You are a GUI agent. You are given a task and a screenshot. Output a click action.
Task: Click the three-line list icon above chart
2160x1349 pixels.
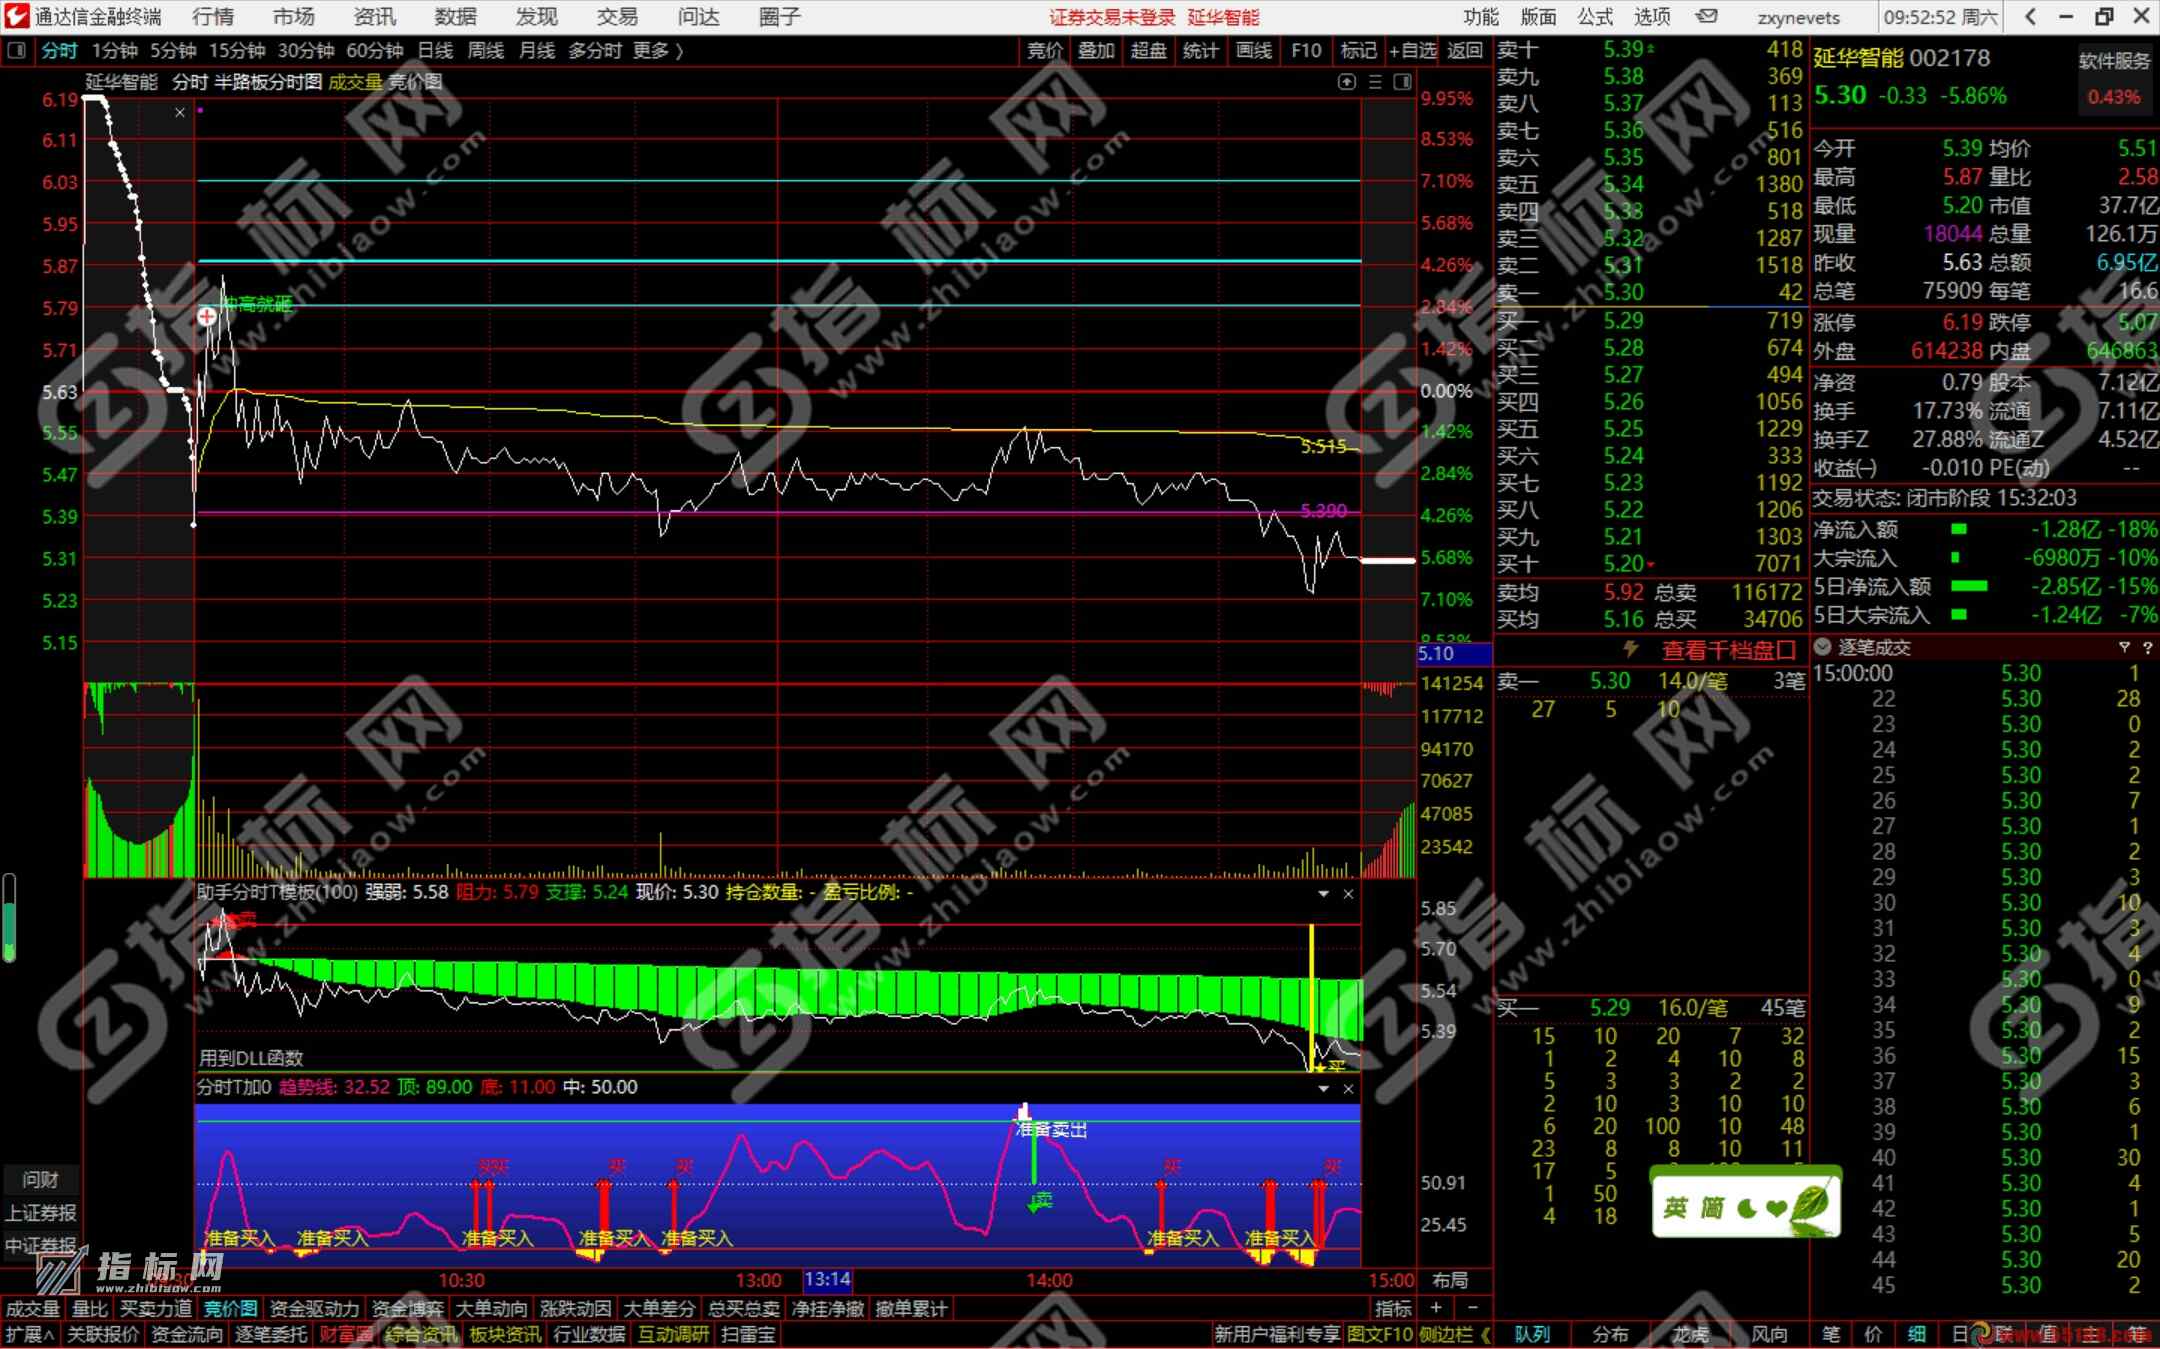point(1375,82)
